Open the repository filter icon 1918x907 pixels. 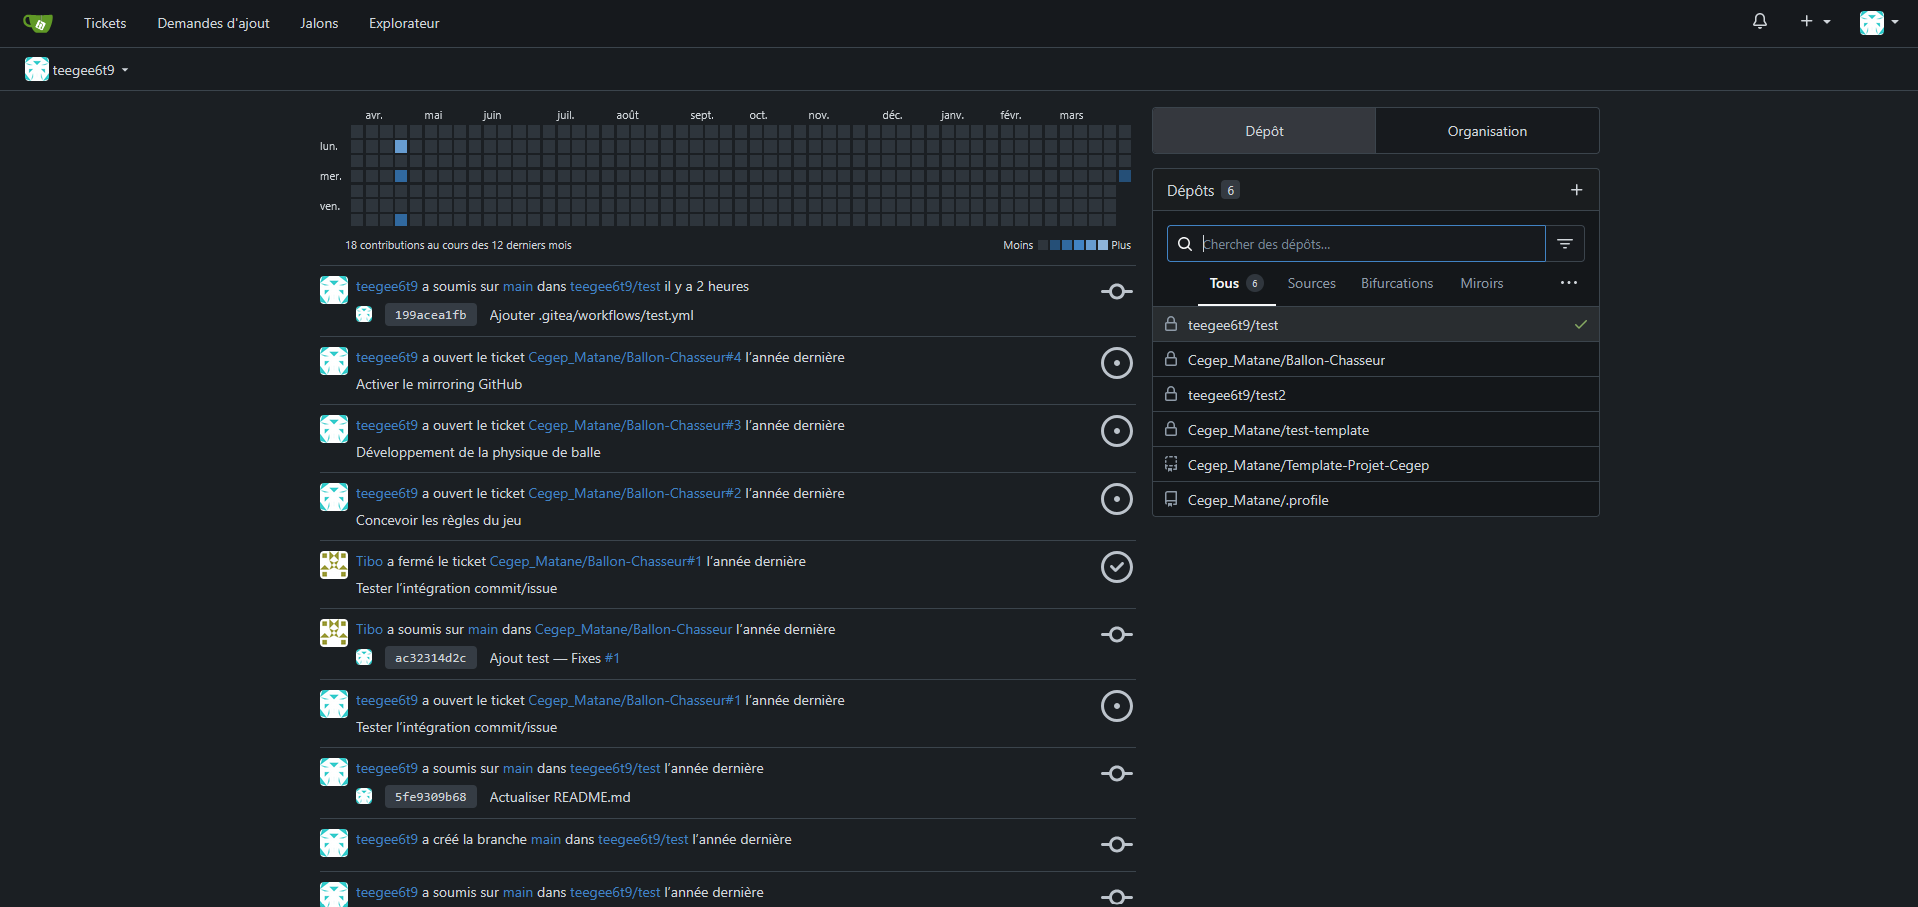pos(1565,244)
